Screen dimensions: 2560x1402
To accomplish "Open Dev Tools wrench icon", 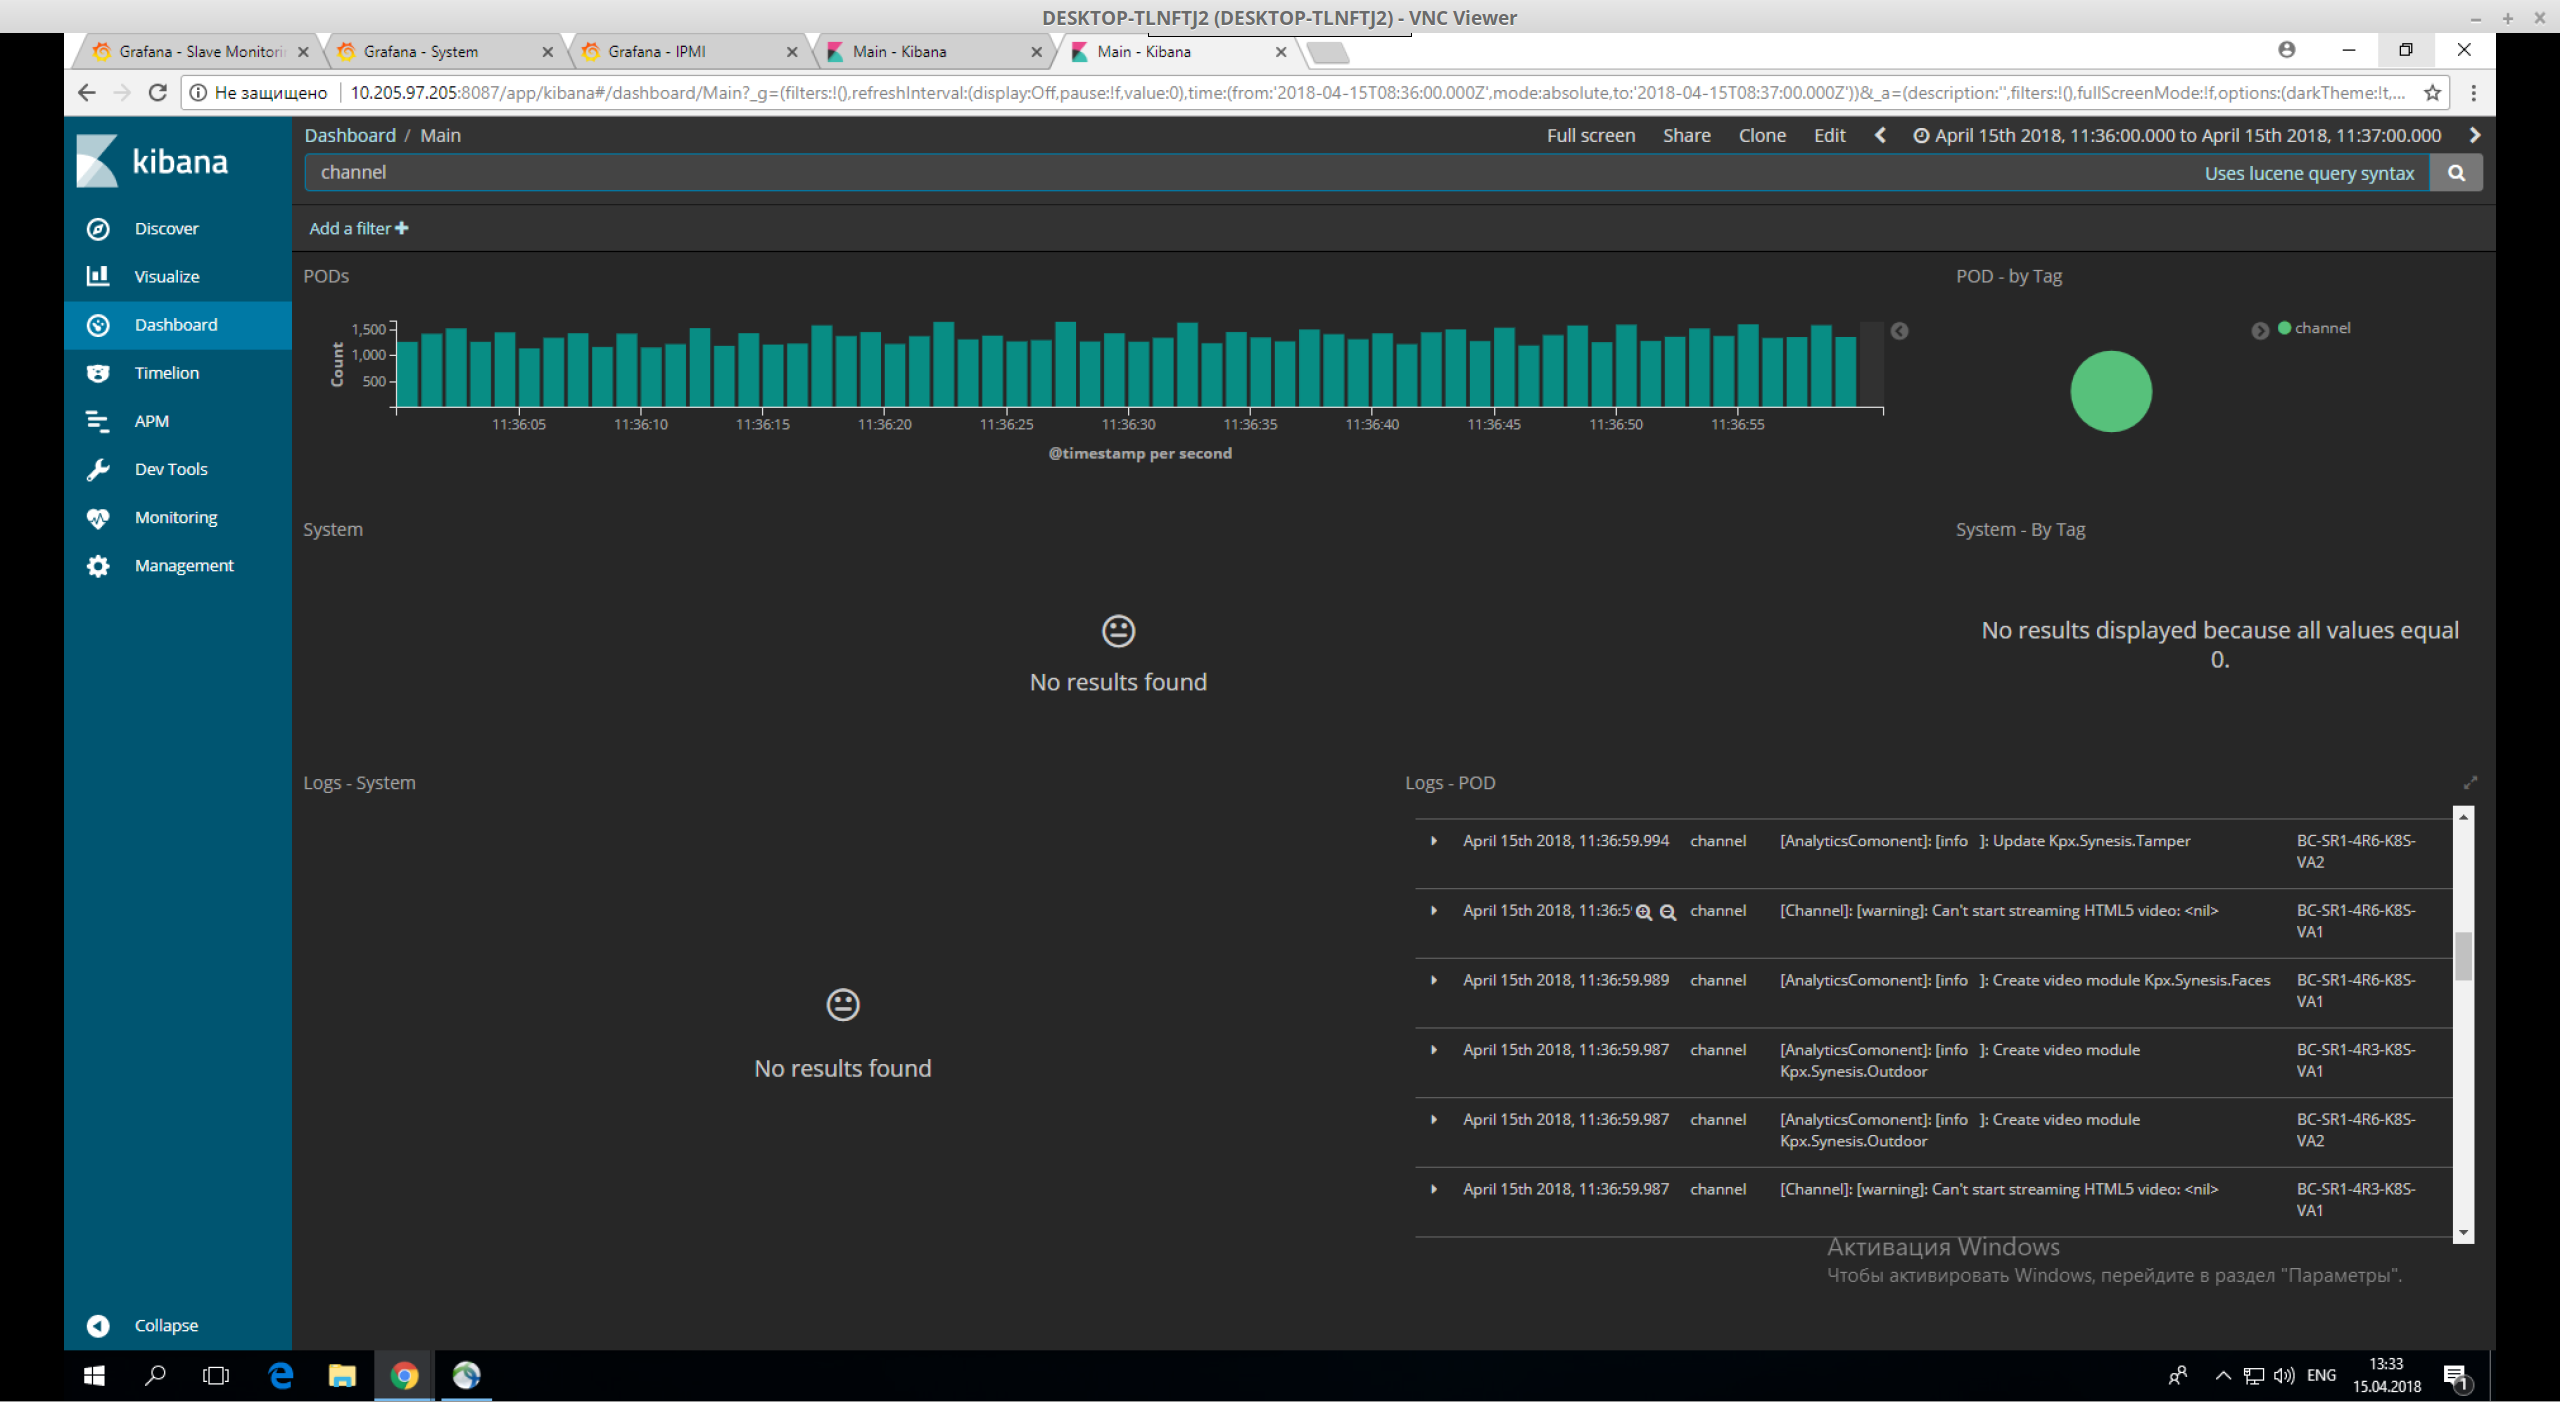I will (x=98, y=469).
